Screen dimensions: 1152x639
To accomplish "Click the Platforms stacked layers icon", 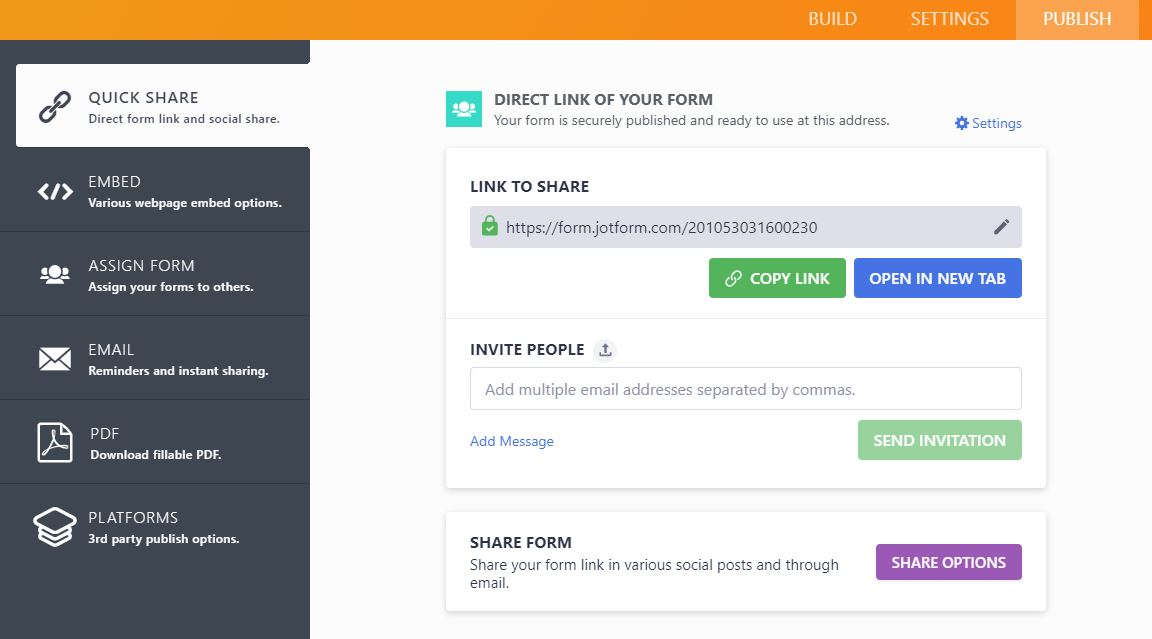I will pos(55,527).
